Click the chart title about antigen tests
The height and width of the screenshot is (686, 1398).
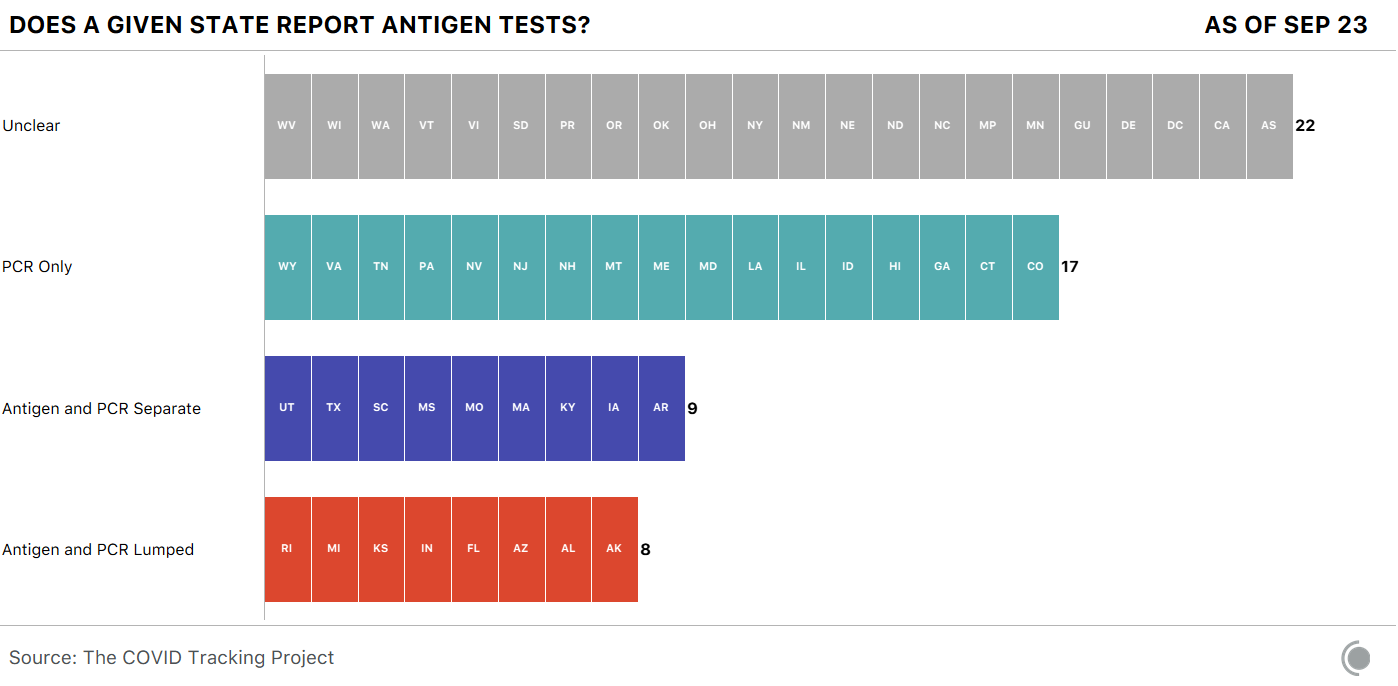coord(299,25)
